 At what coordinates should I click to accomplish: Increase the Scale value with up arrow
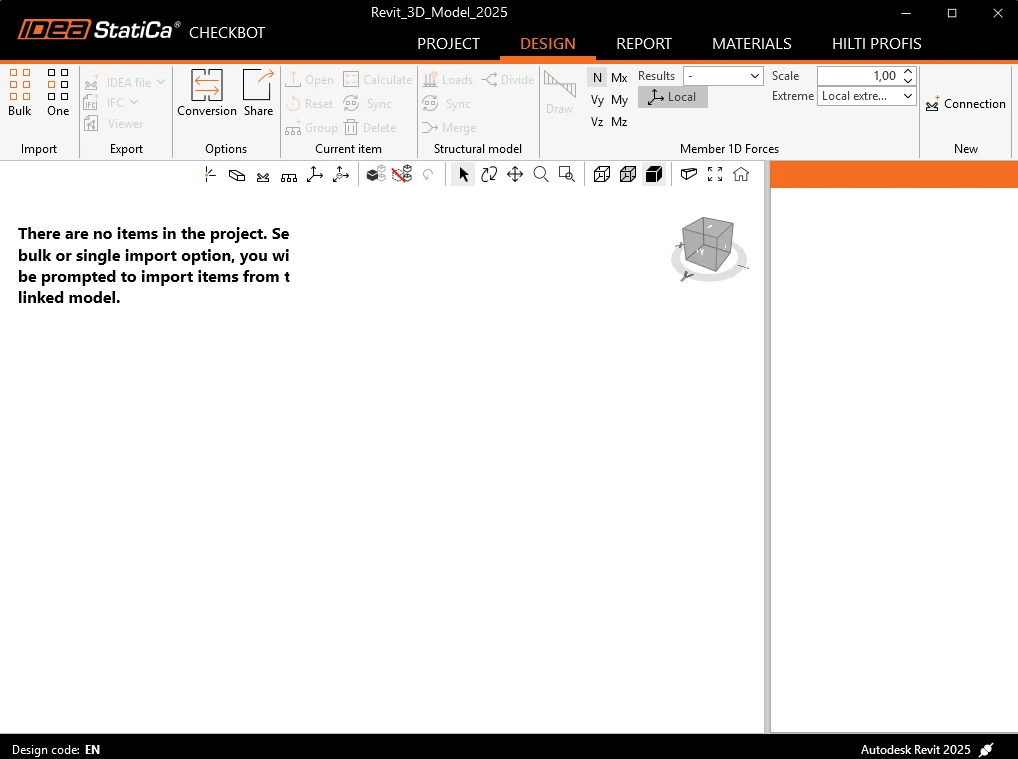(908, 71)
